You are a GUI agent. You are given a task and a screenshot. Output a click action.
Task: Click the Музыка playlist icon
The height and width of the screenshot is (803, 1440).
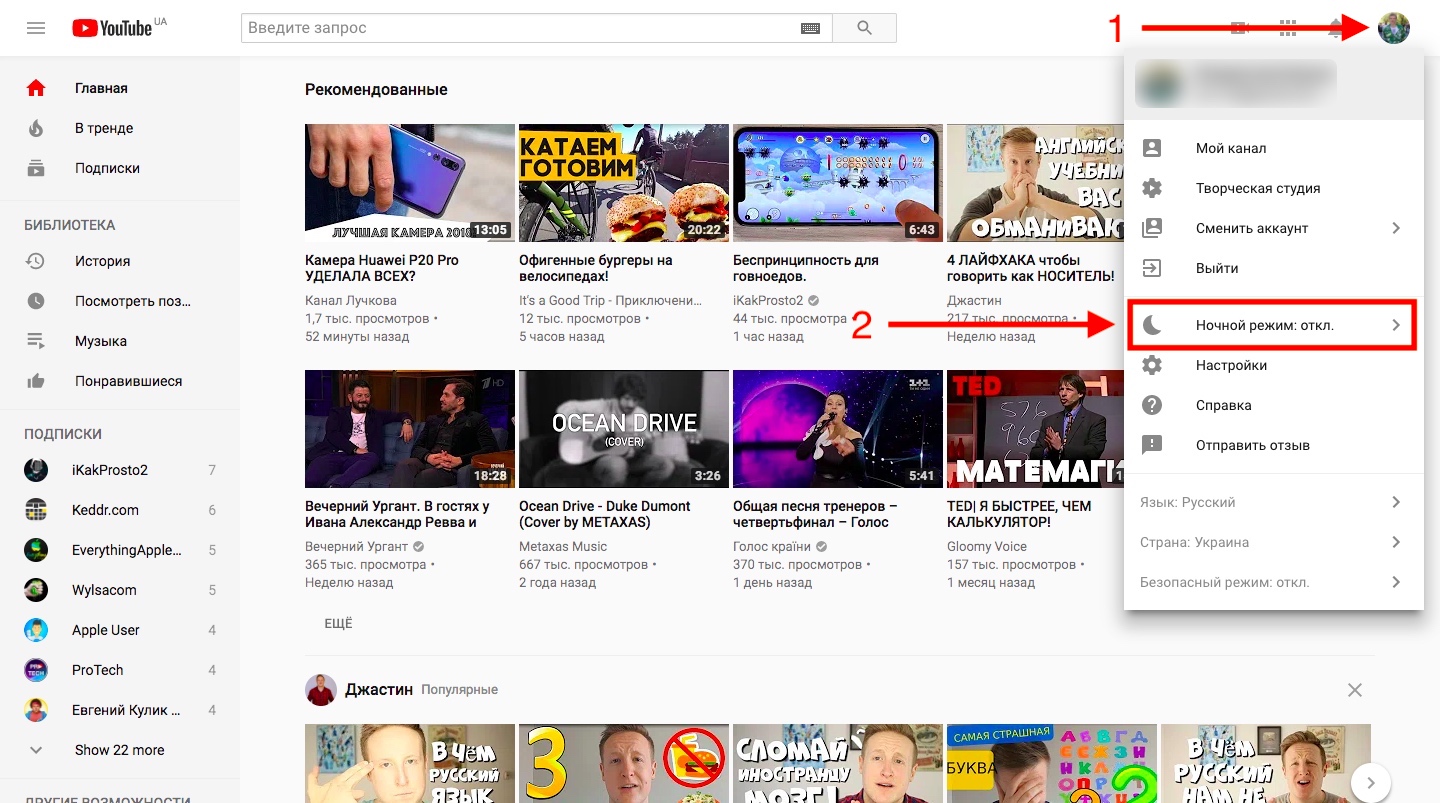pyautogui.click(x=36, y=341)
